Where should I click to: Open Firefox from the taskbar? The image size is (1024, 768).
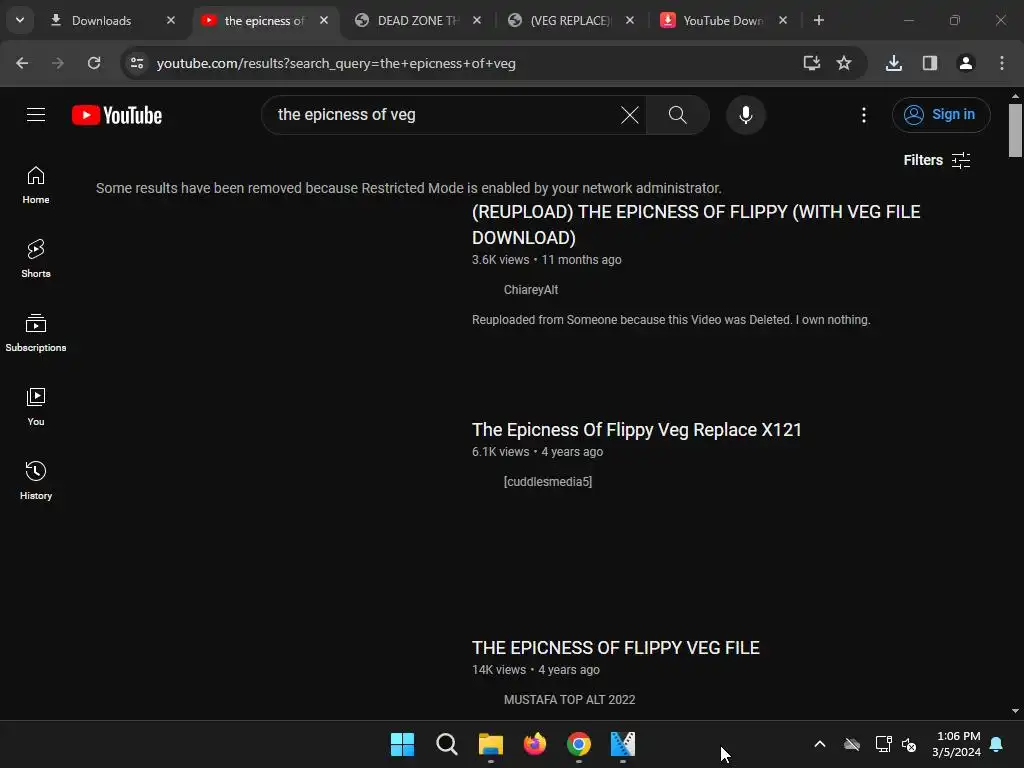535,744
